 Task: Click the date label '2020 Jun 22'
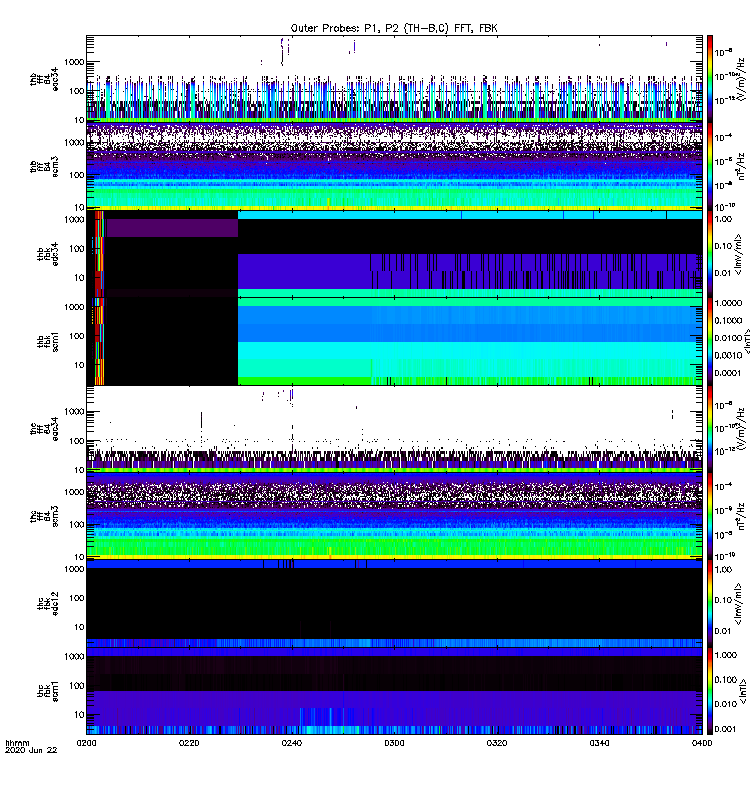tap(31, 751)
